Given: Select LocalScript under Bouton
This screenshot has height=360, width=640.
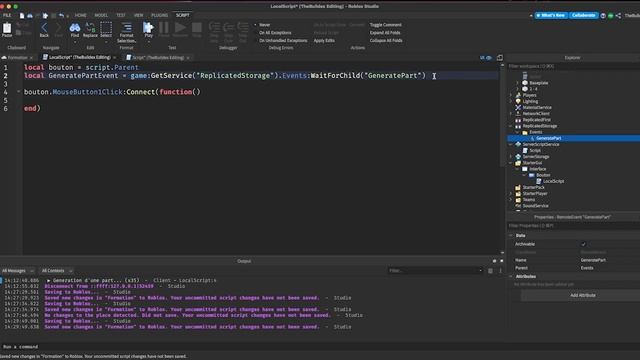Looking at the screenshot, I should [553, 181].
